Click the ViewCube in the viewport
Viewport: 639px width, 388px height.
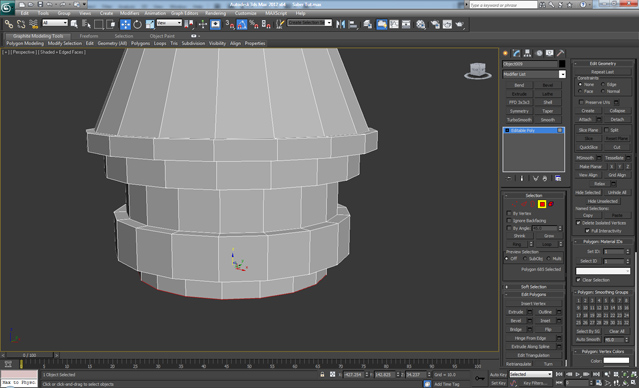(477, 71)
